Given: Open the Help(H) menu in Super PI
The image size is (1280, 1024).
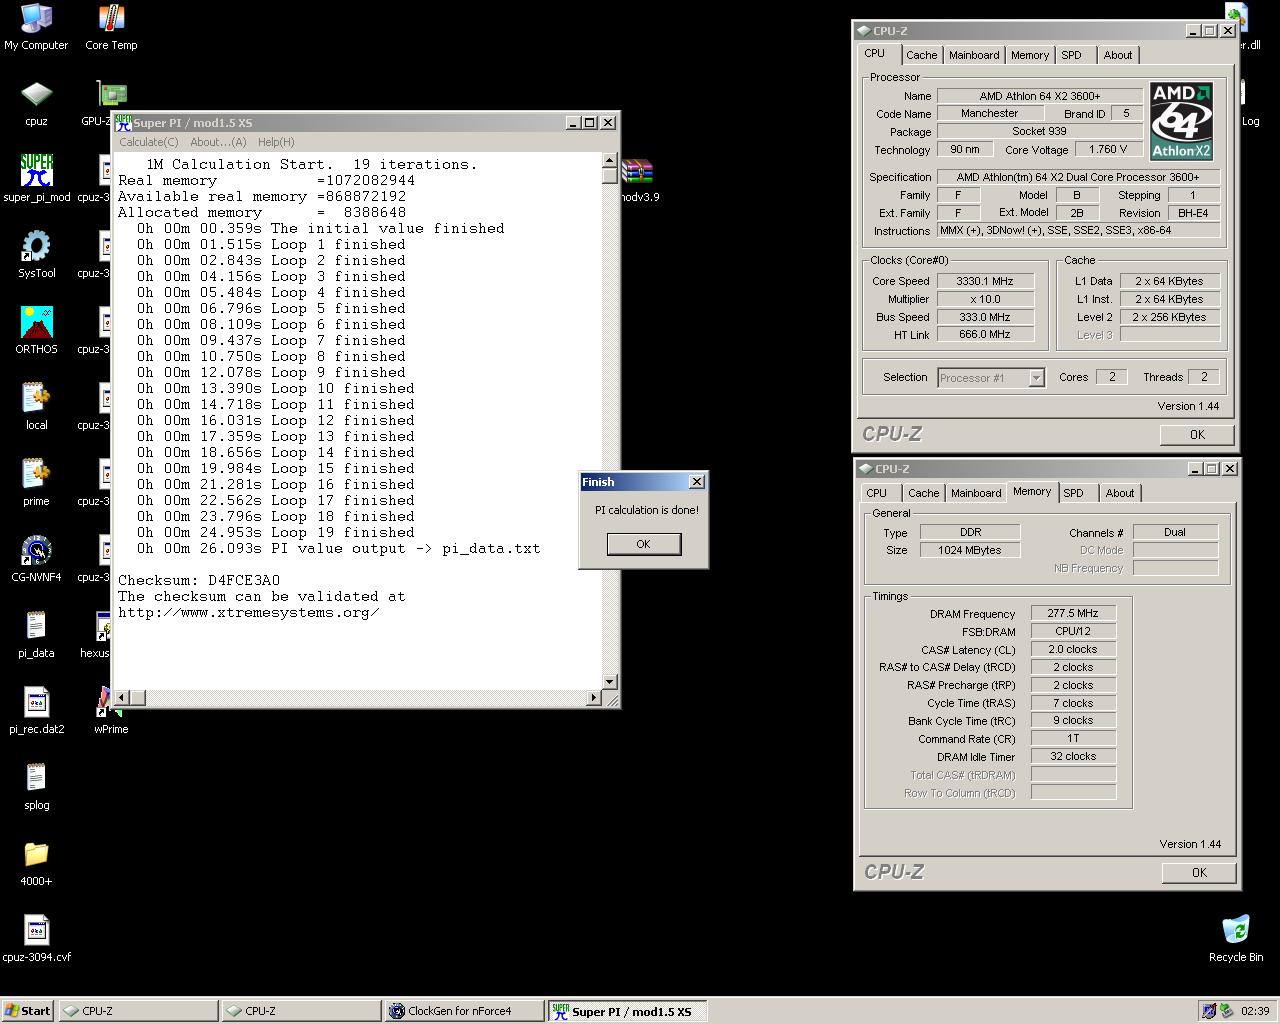Looking at the screenshot, I should pyautogui.click(x=276, y=142).
